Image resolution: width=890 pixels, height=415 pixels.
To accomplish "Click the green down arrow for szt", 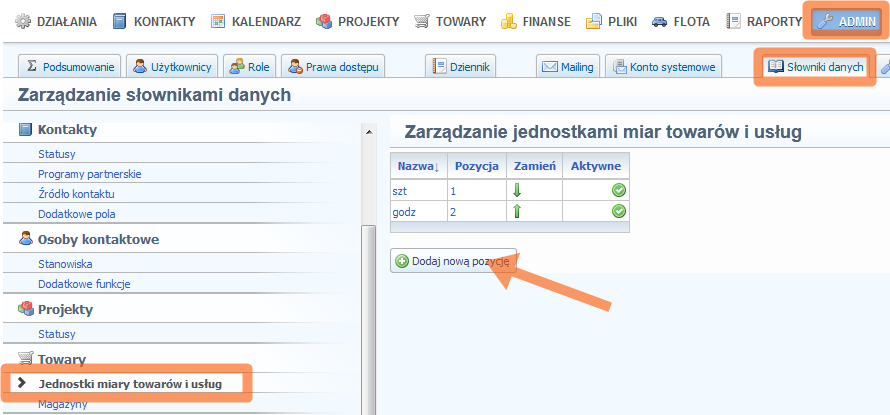I will point(517,190).
